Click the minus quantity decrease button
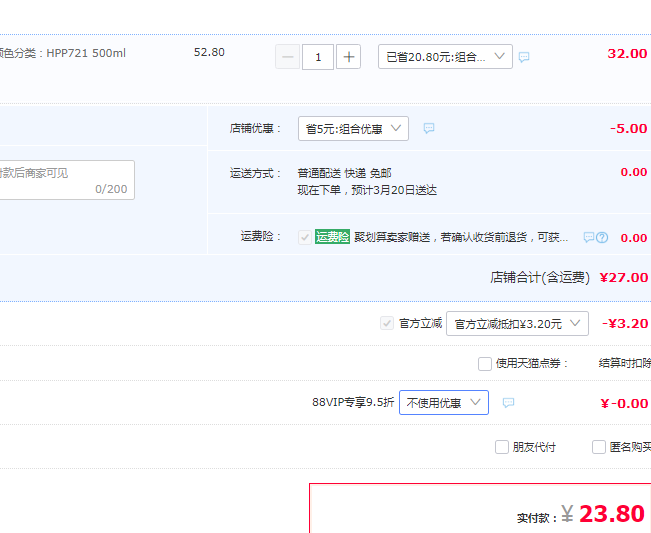Screen dimensions: 651x533 coord(287,57)
